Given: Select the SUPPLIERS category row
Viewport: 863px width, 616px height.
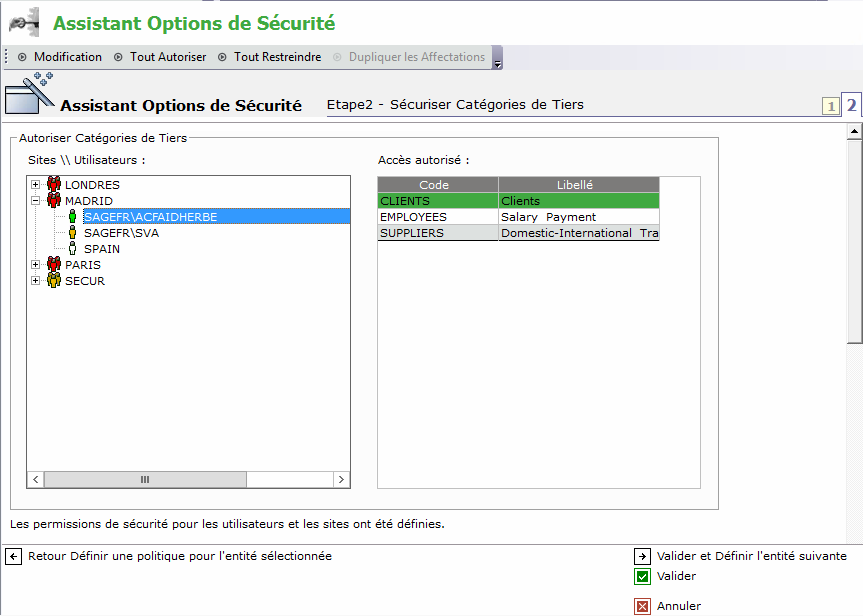Looking at the screenshot, I should tap(518, 233).
